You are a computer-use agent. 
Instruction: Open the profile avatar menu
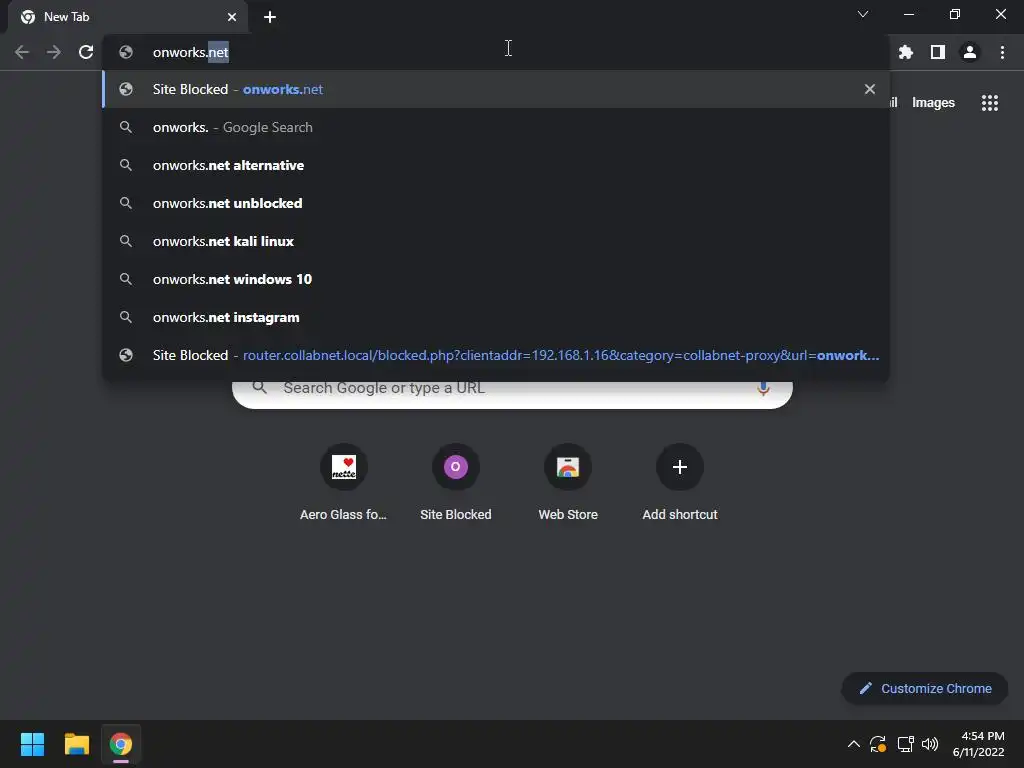(x=970, y=52)
